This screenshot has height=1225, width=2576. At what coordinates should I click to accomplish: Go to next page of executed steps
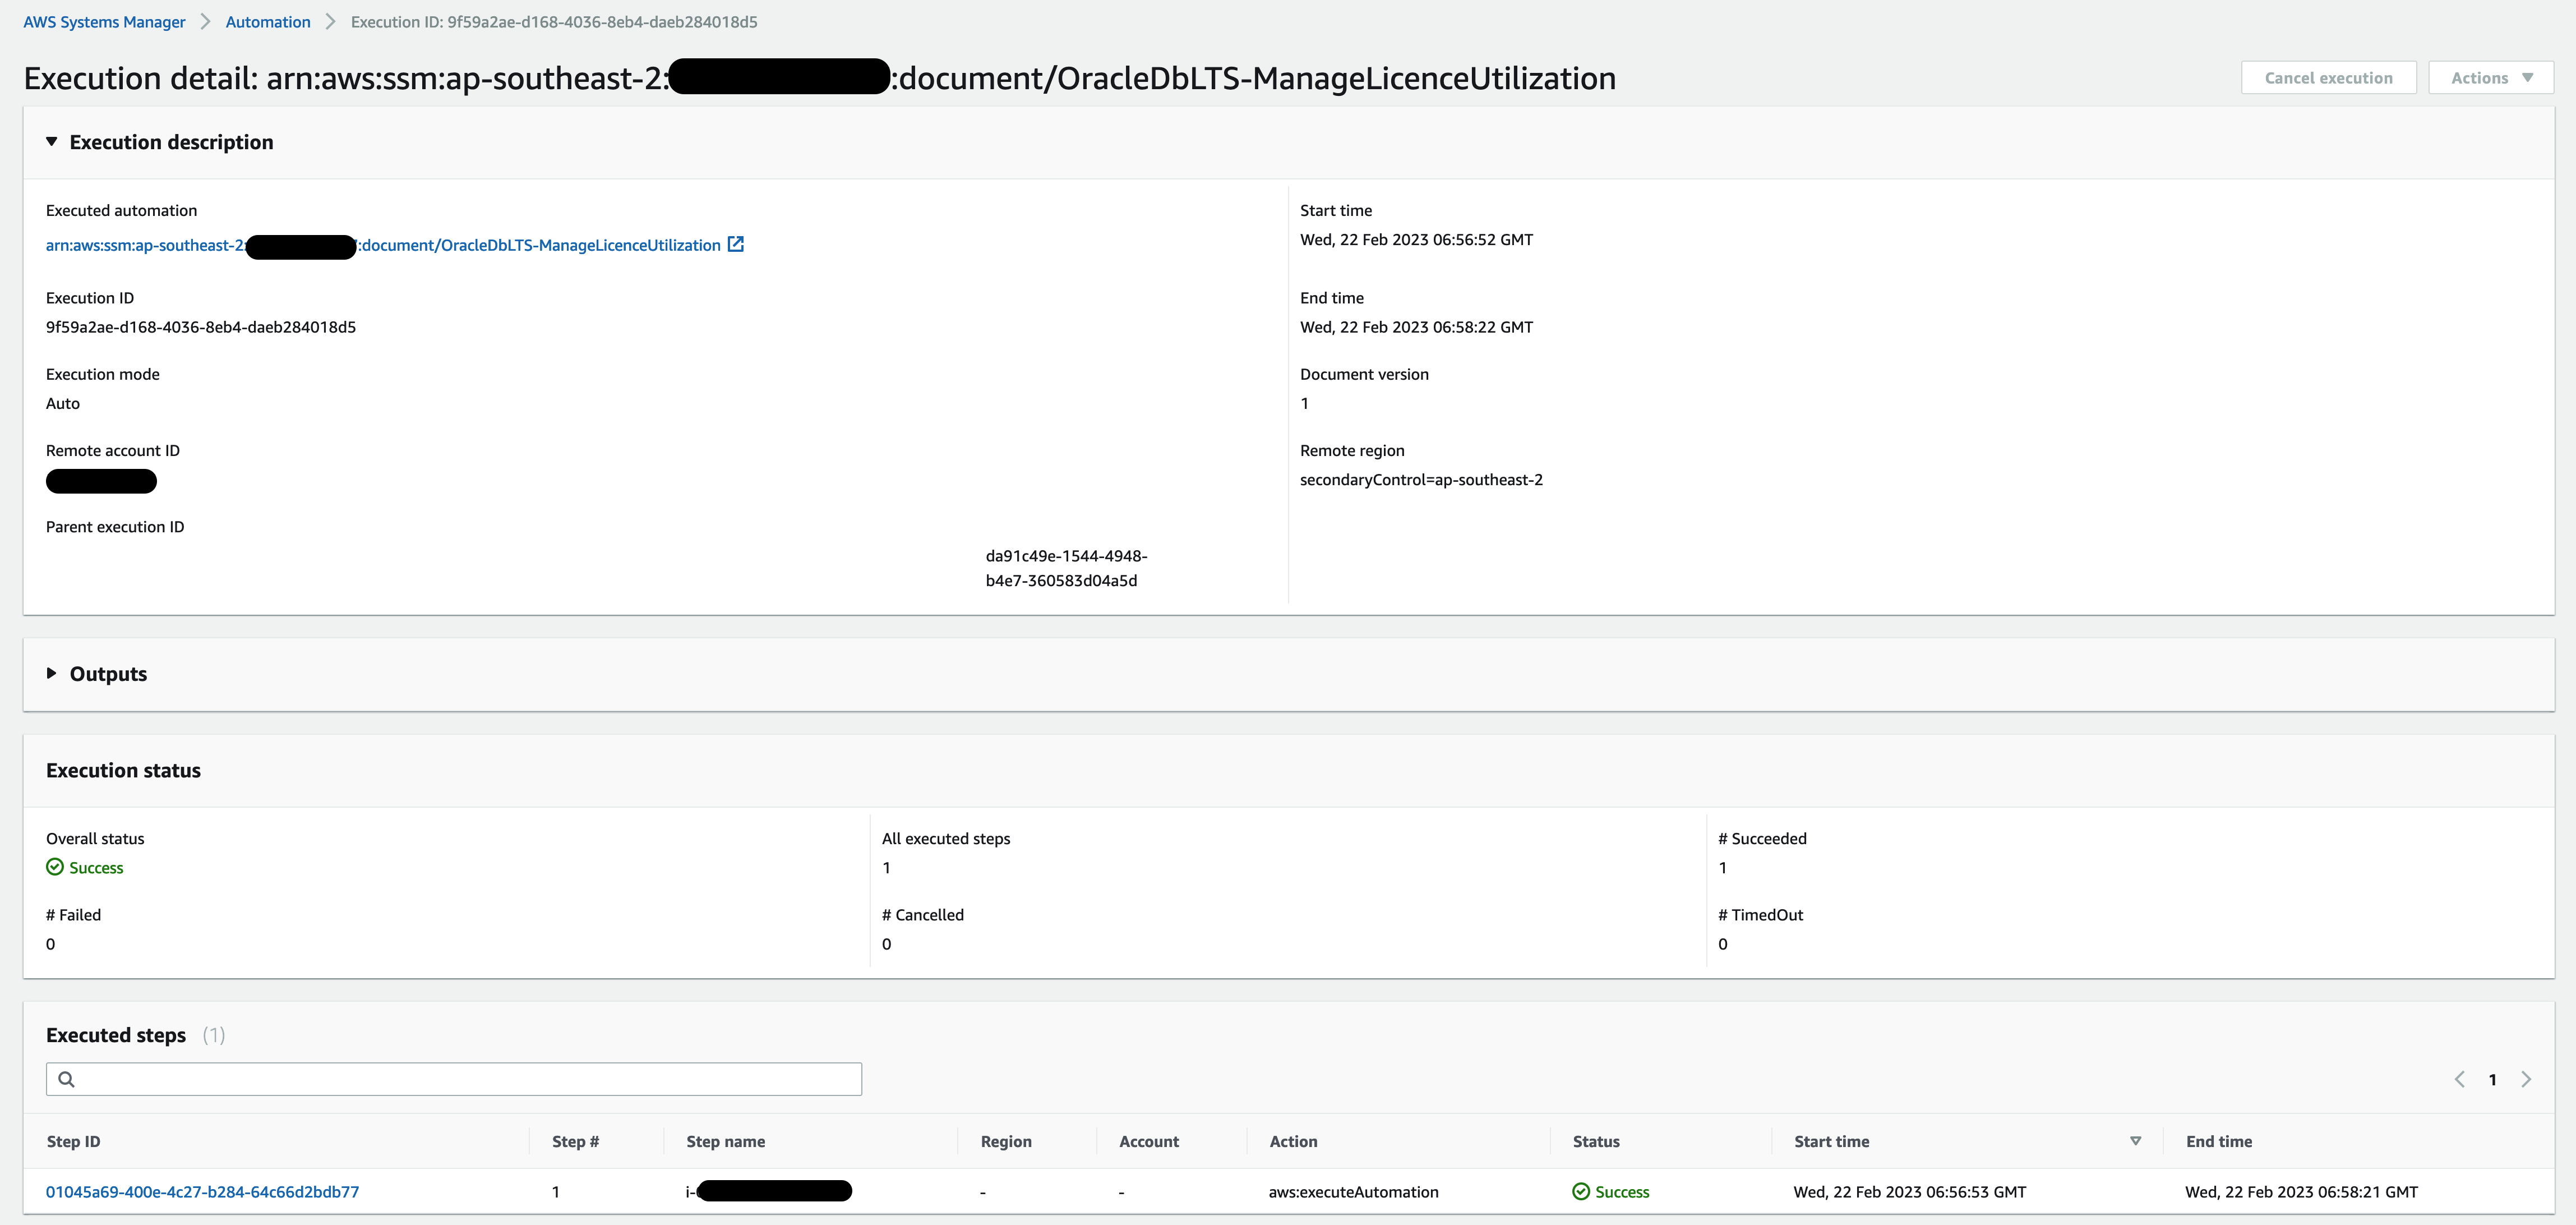(2525, 1079)
